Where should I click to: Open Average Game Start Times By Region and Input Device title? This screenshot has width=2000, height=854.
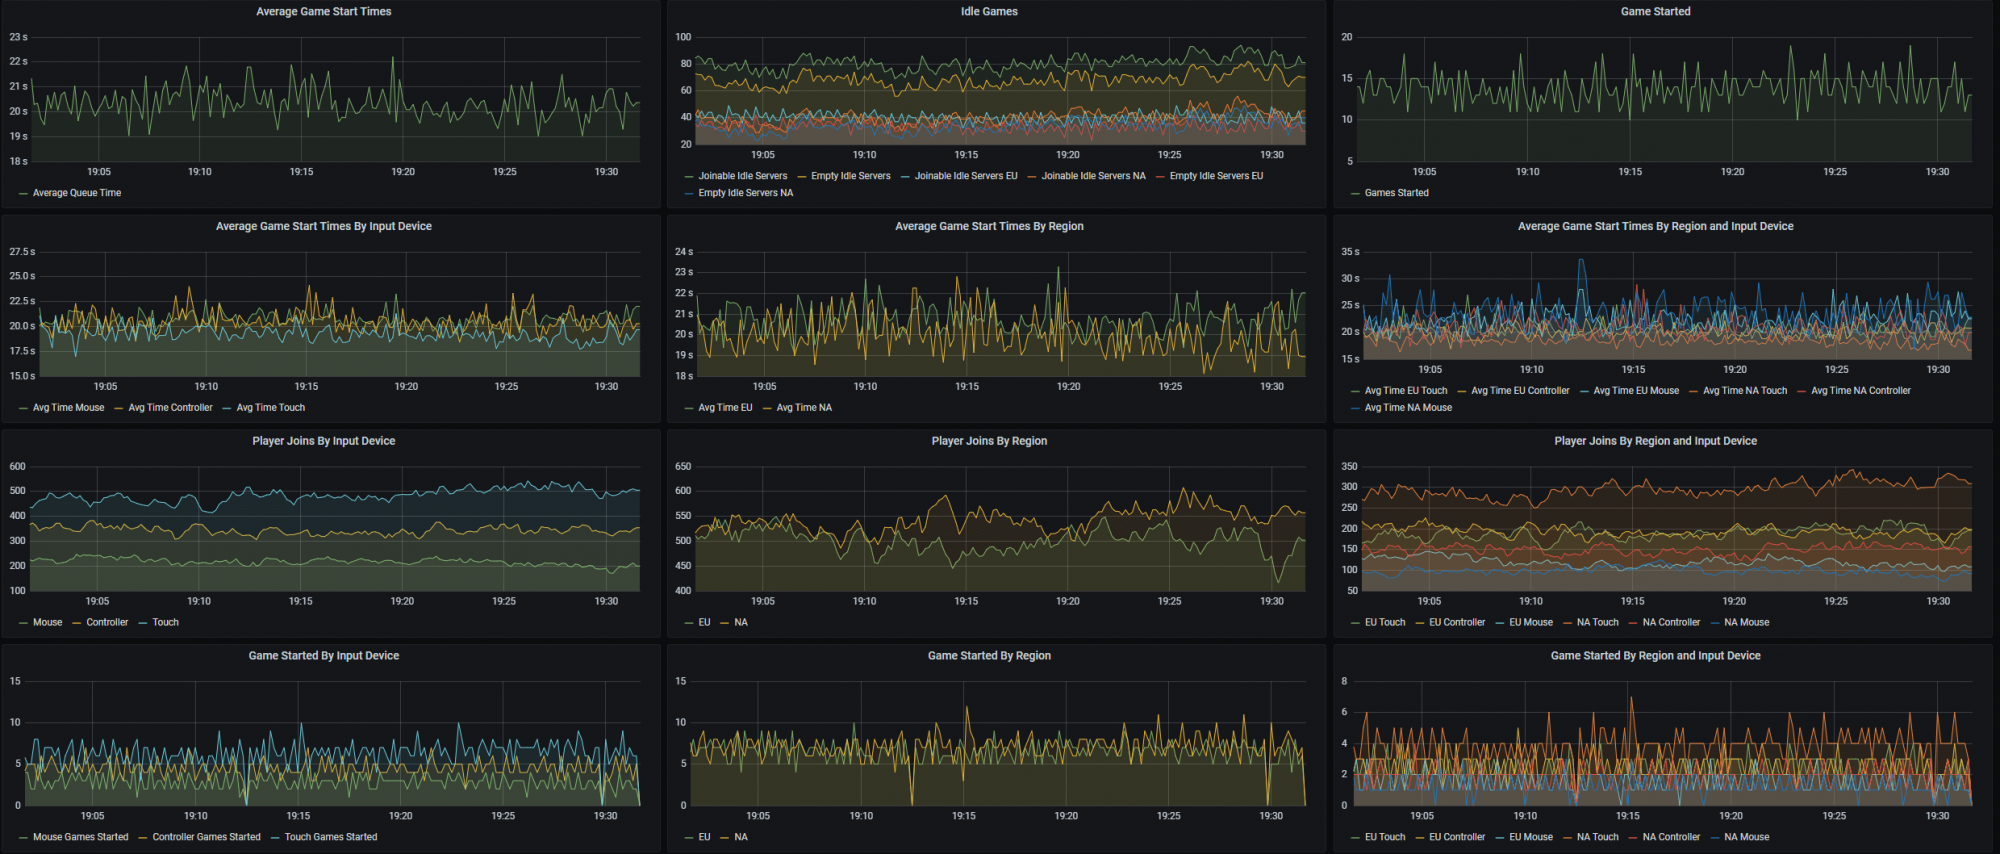pos(1656,227)
